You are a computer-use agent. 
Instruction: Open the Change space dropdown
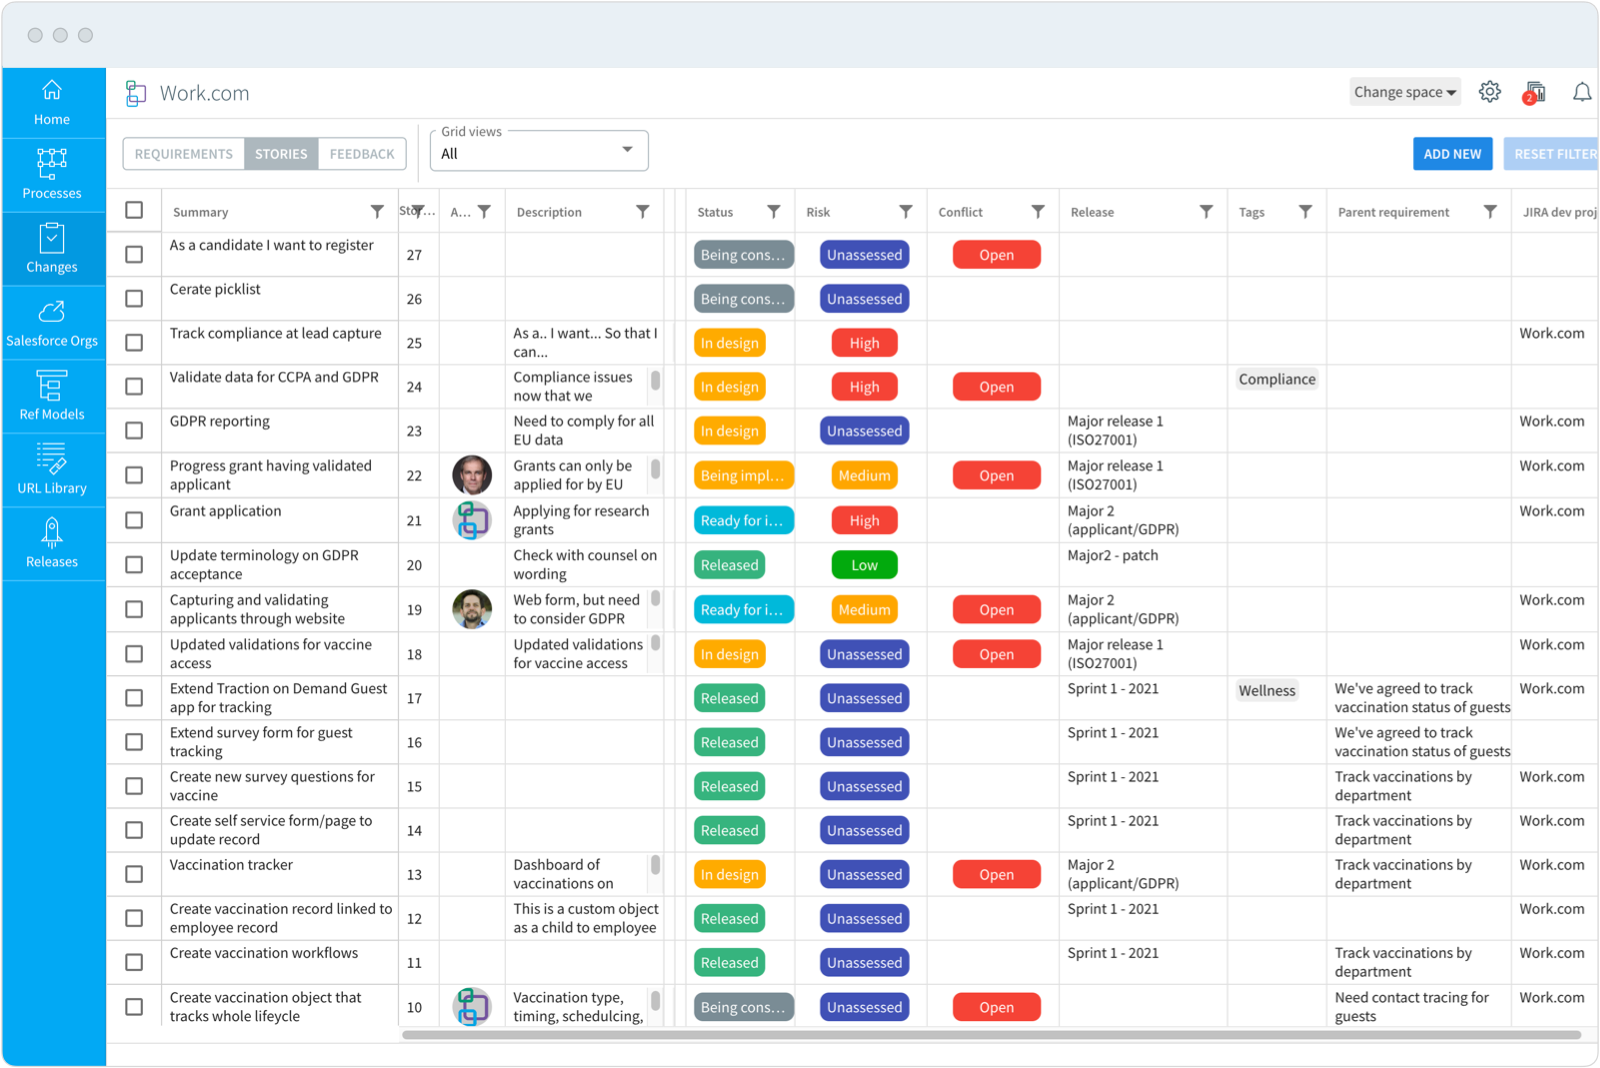(x=1404, y=92)
